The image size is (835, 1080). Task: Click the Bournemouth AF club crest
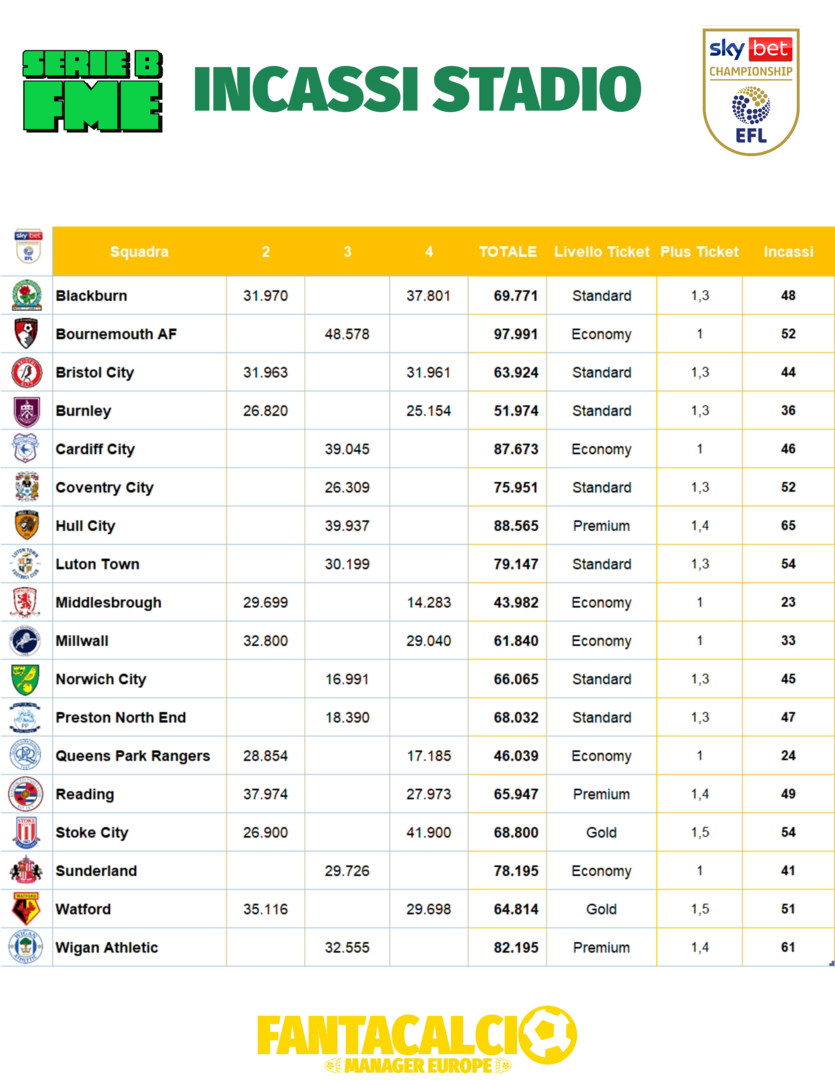pyautogui.click(x=26, y=334)
